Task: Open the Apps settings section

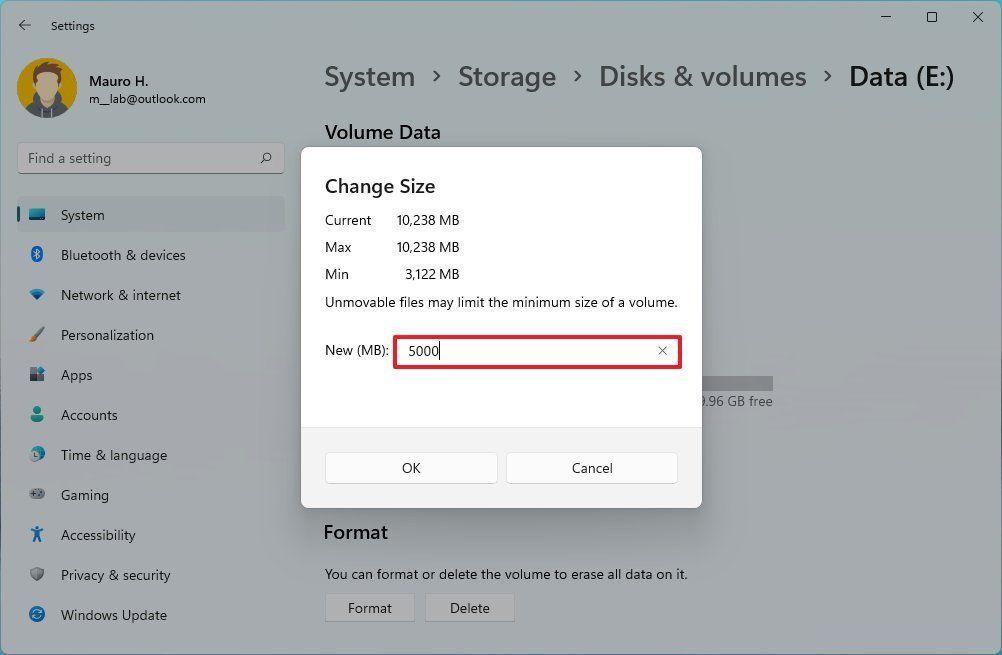Action: [x=76, y=375]
